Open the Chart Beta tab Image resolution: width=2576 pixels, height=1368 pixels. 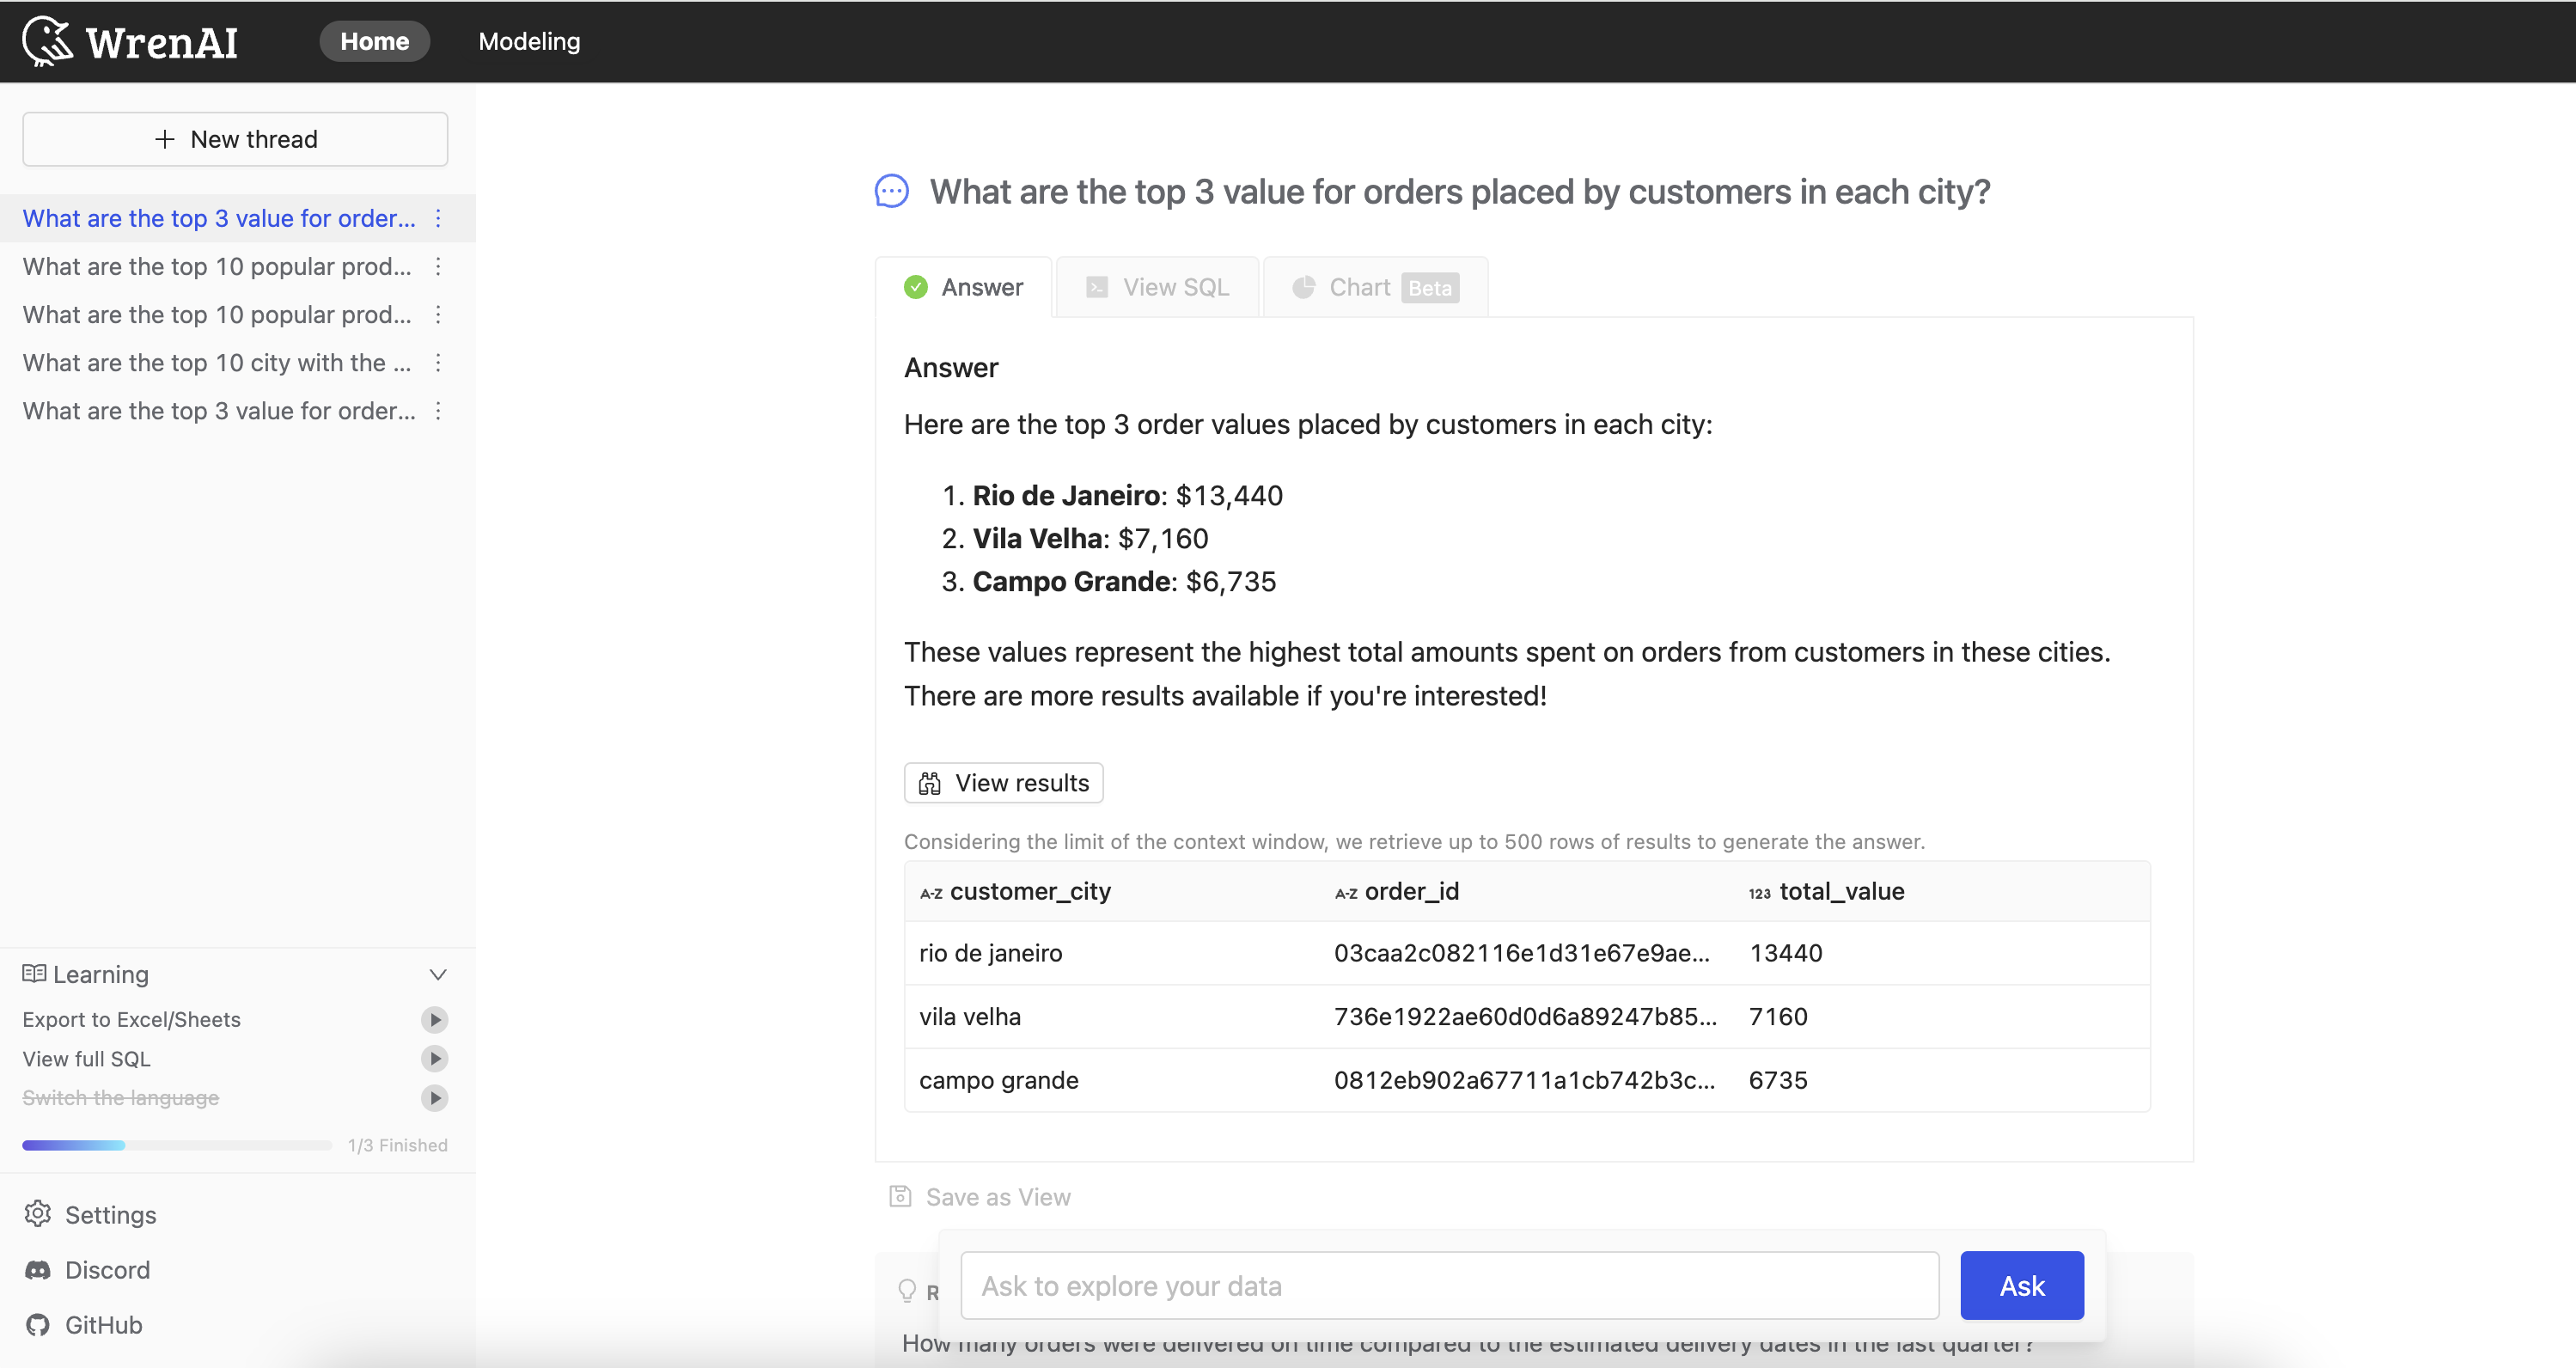click(1375, 287)
